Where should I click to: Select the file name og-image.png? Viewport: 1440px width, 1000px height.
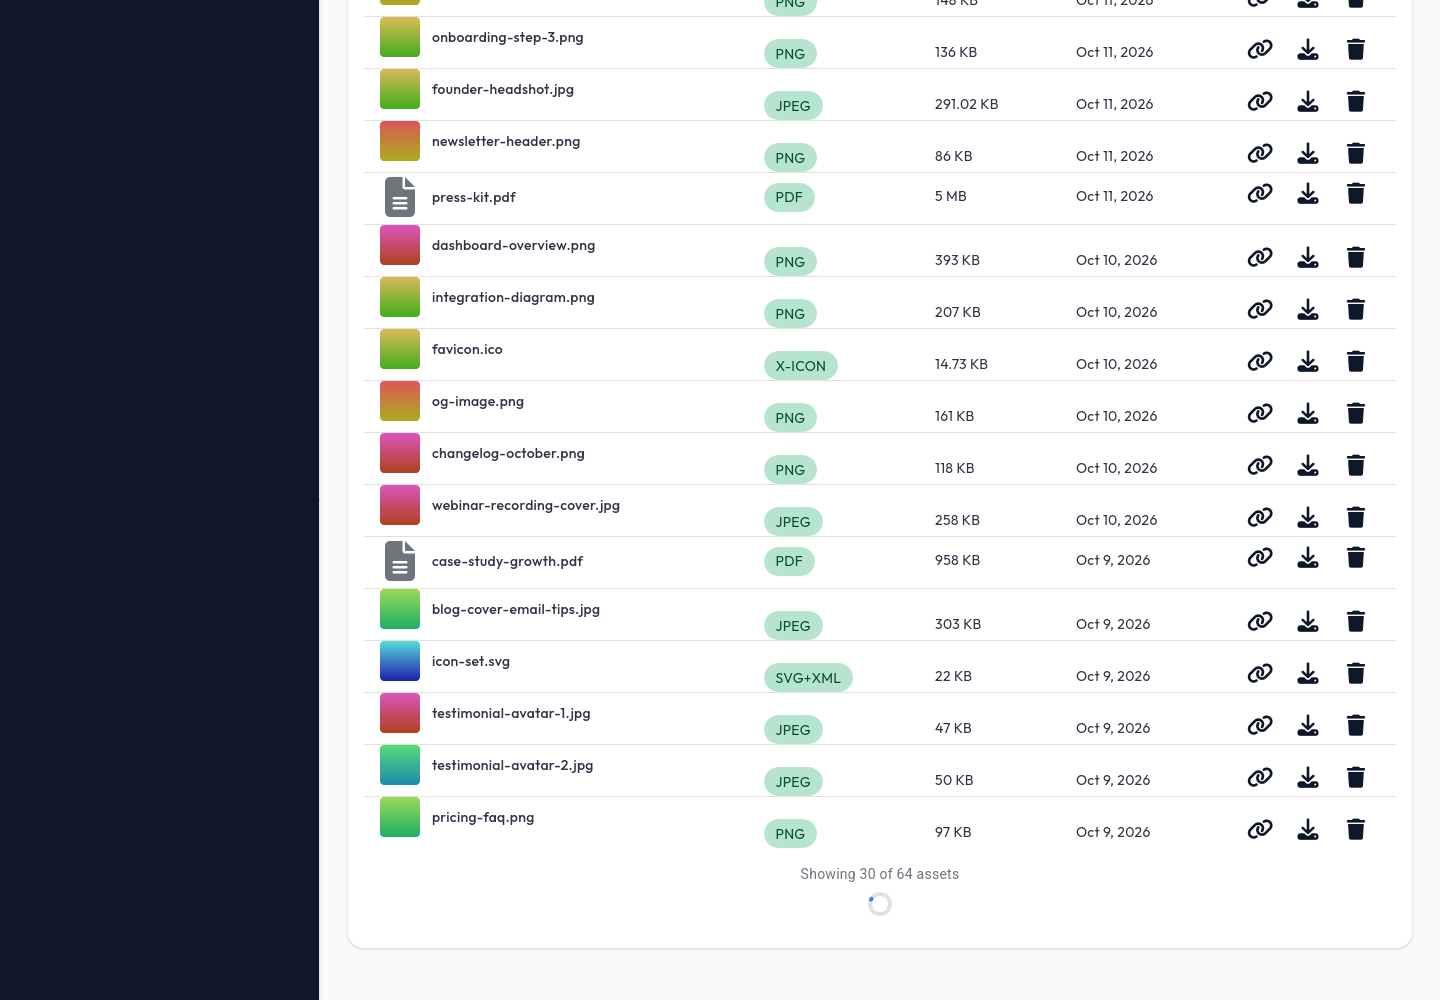[478, 401]
